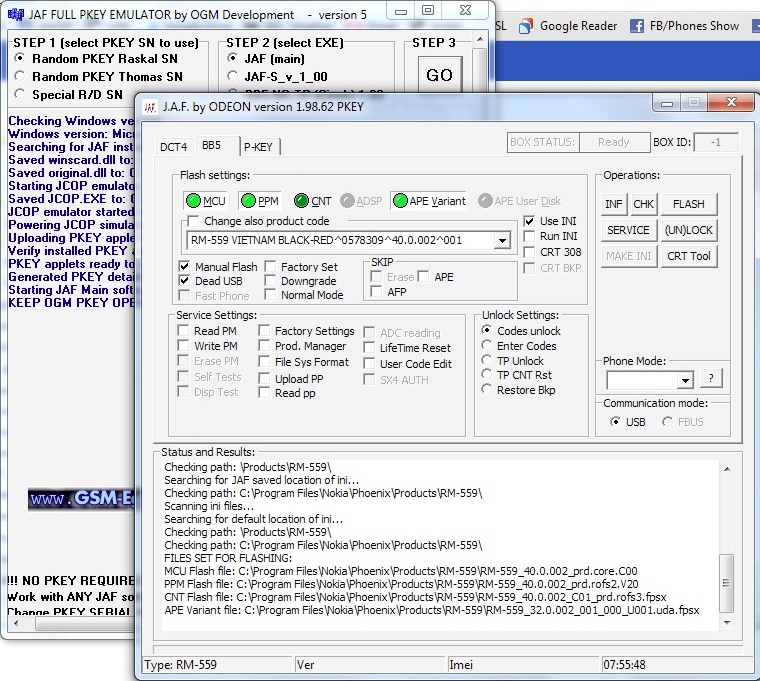760x681 pixels.
Task: Select Random PKEY Thomas SN
Action: [x=20, y=76]
